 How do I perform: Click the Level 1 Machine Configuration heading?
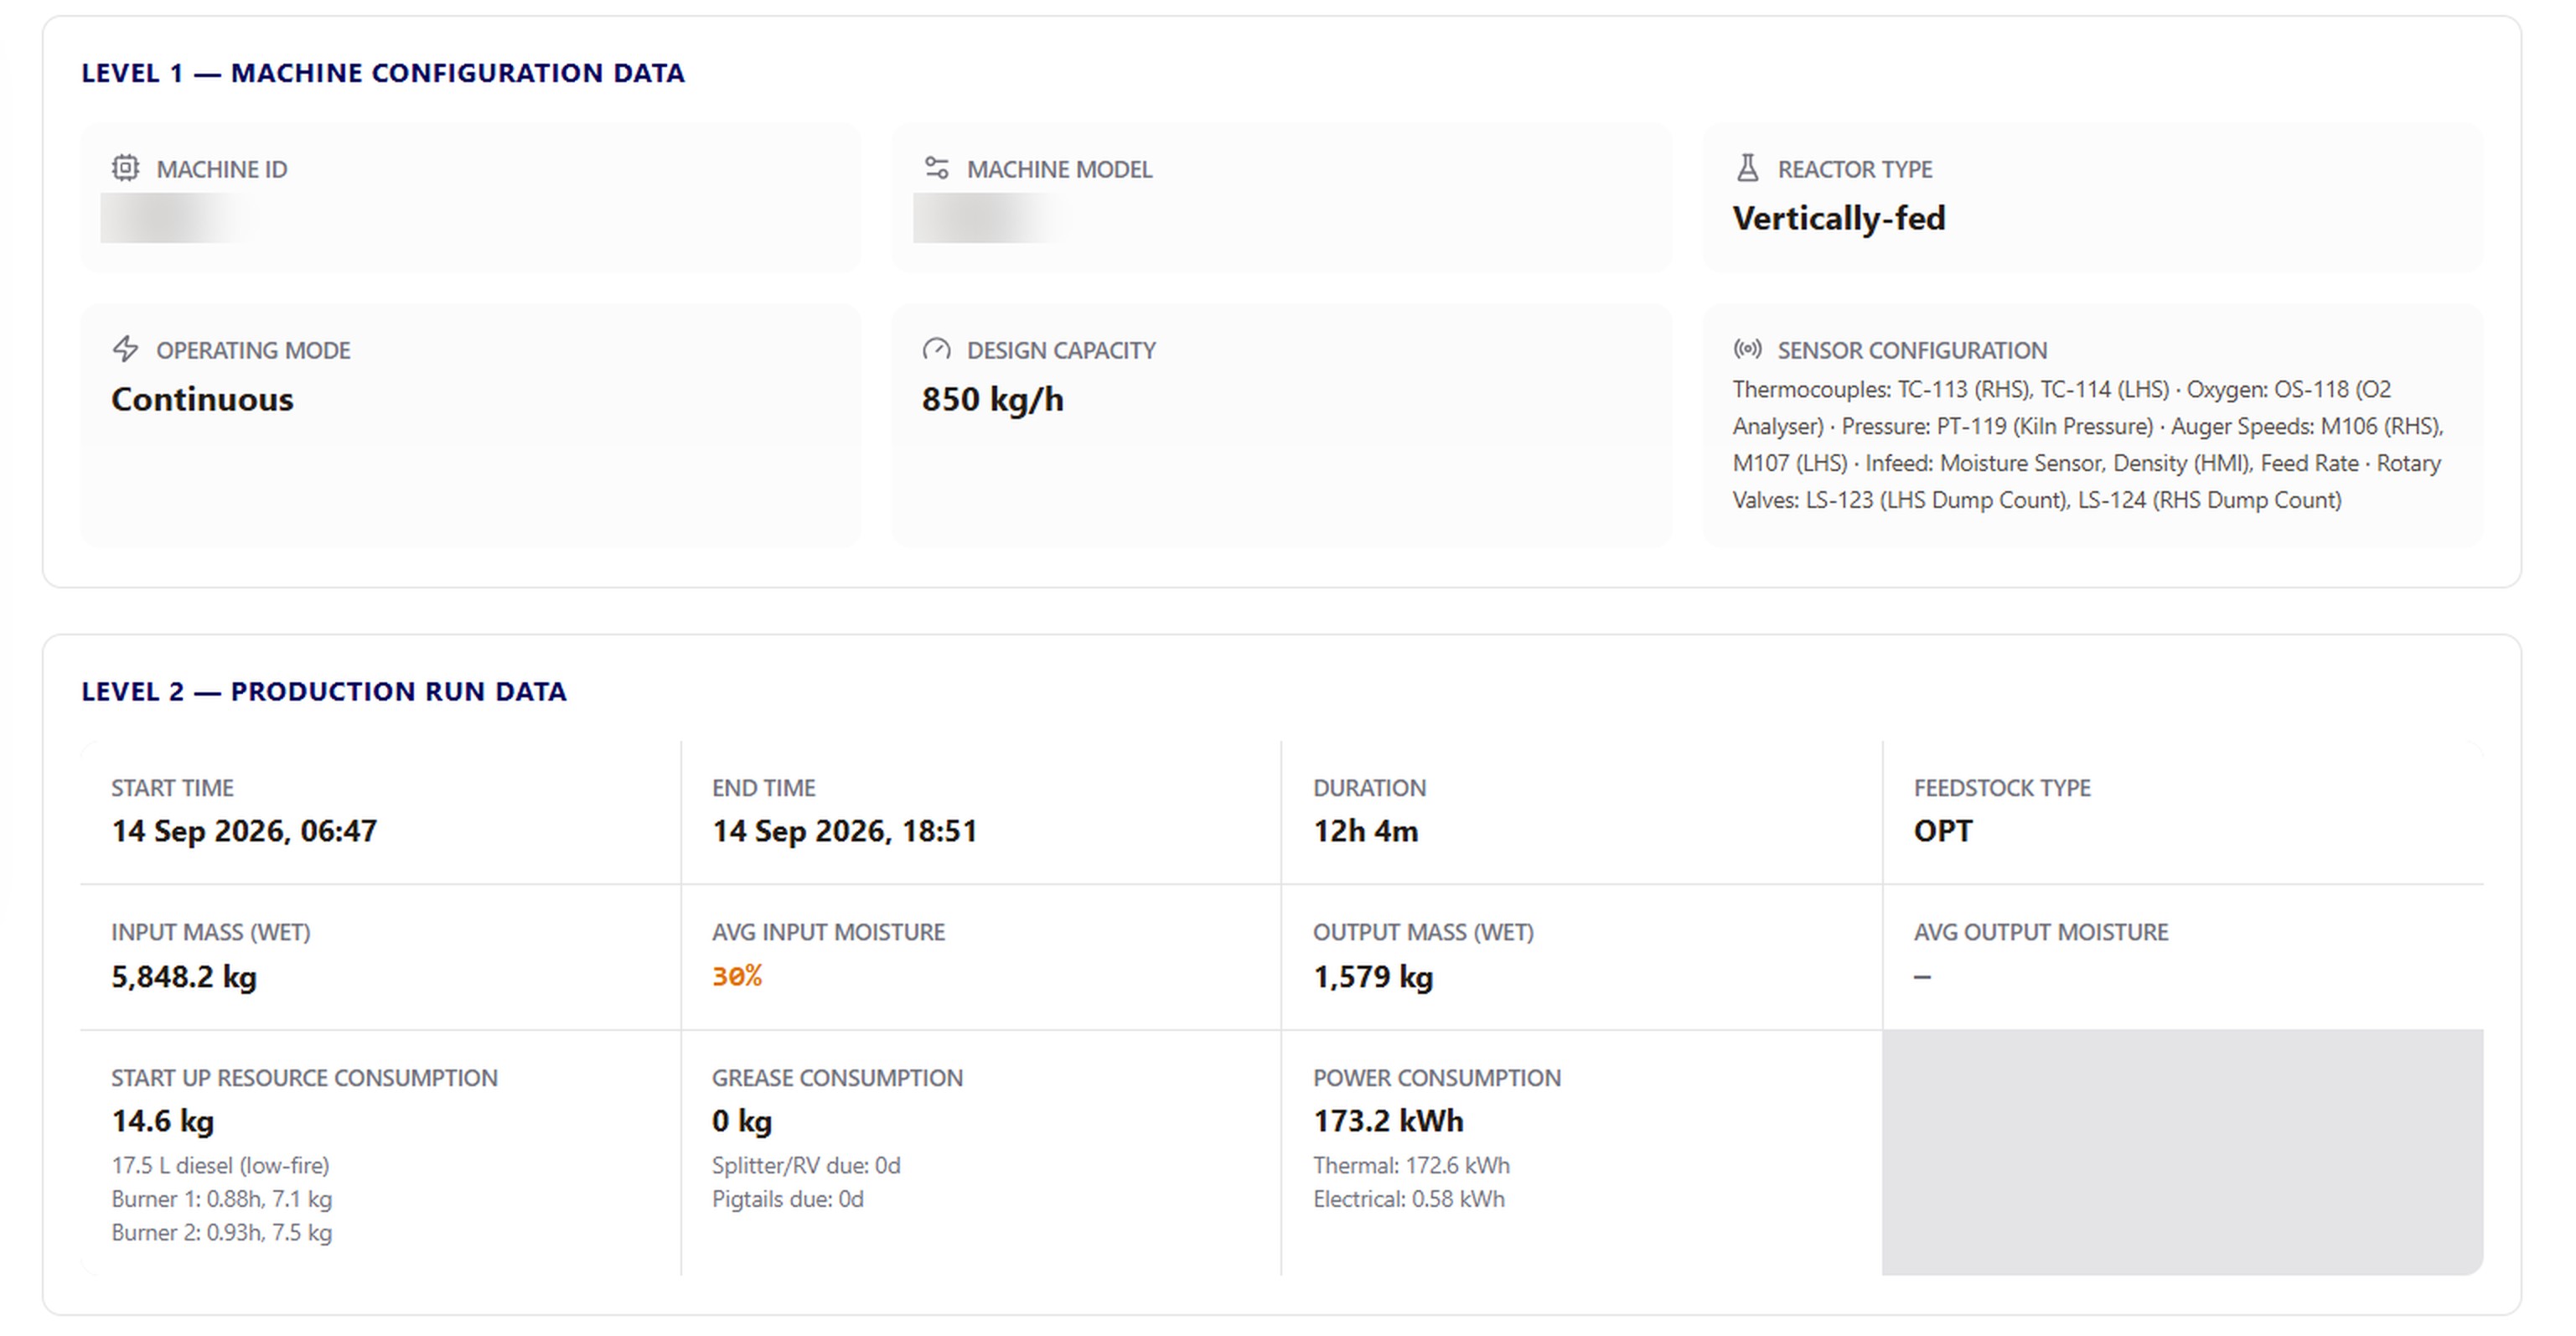point(383,73)
